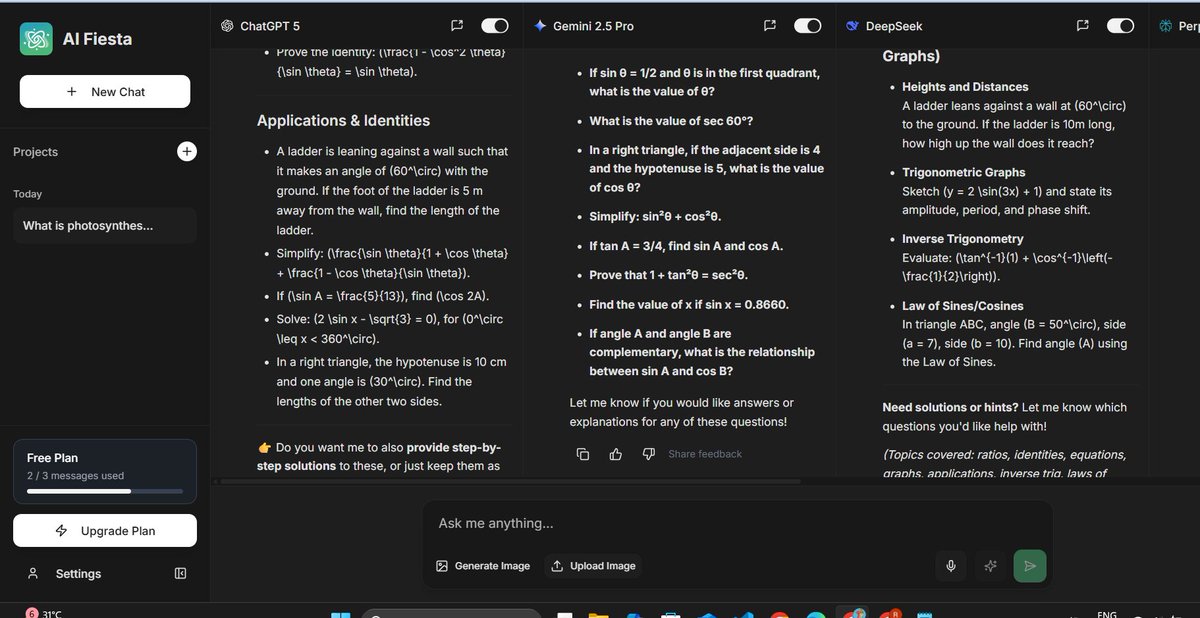Disable the Gemini 2.5 Pro model switch
This screenshot has width=1200, height=618.
(808, 26)
